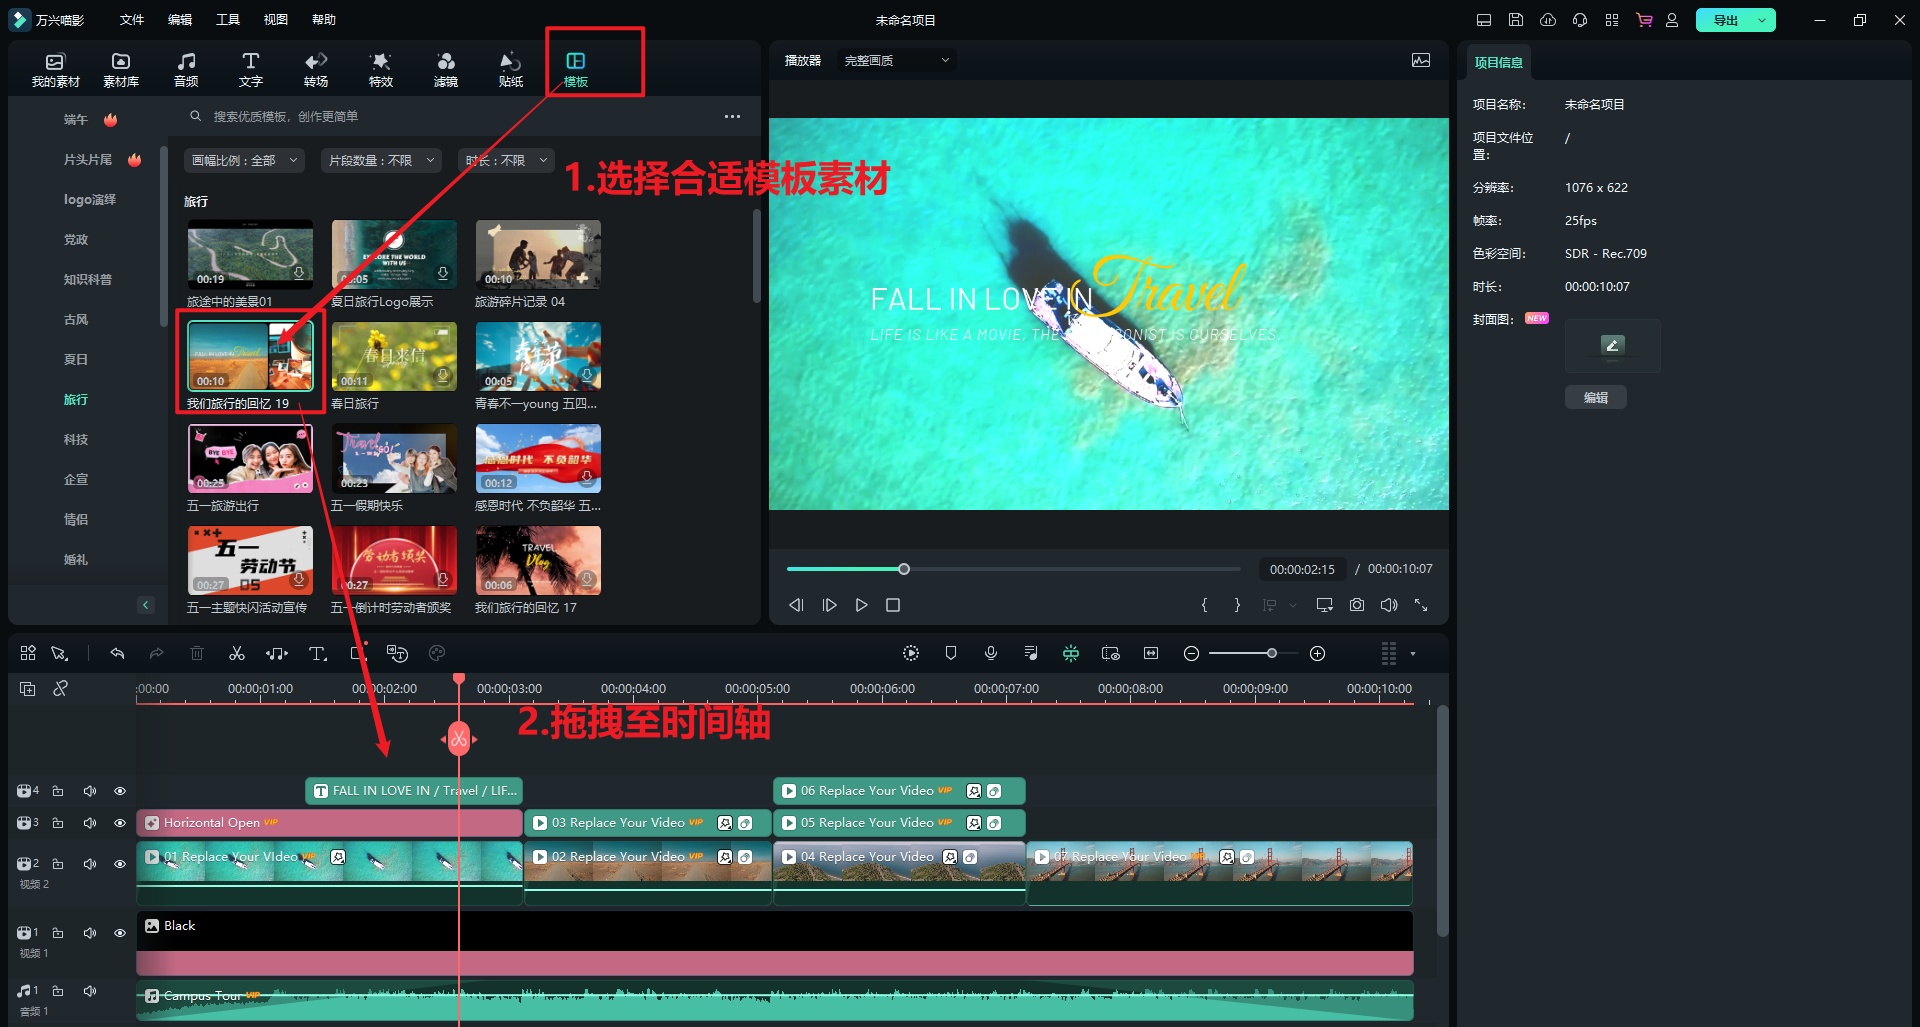The image size is (1920, 1027).
Task: Click the voiceover microphone icon
Action: pyautogui.click(x=990, y=653)
